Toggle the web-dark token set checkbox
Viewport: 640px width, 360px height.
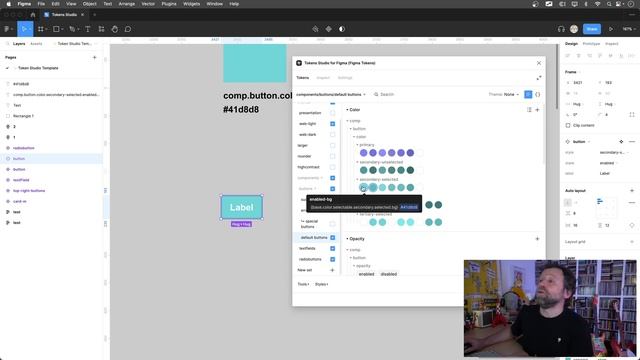pos(332,135)
